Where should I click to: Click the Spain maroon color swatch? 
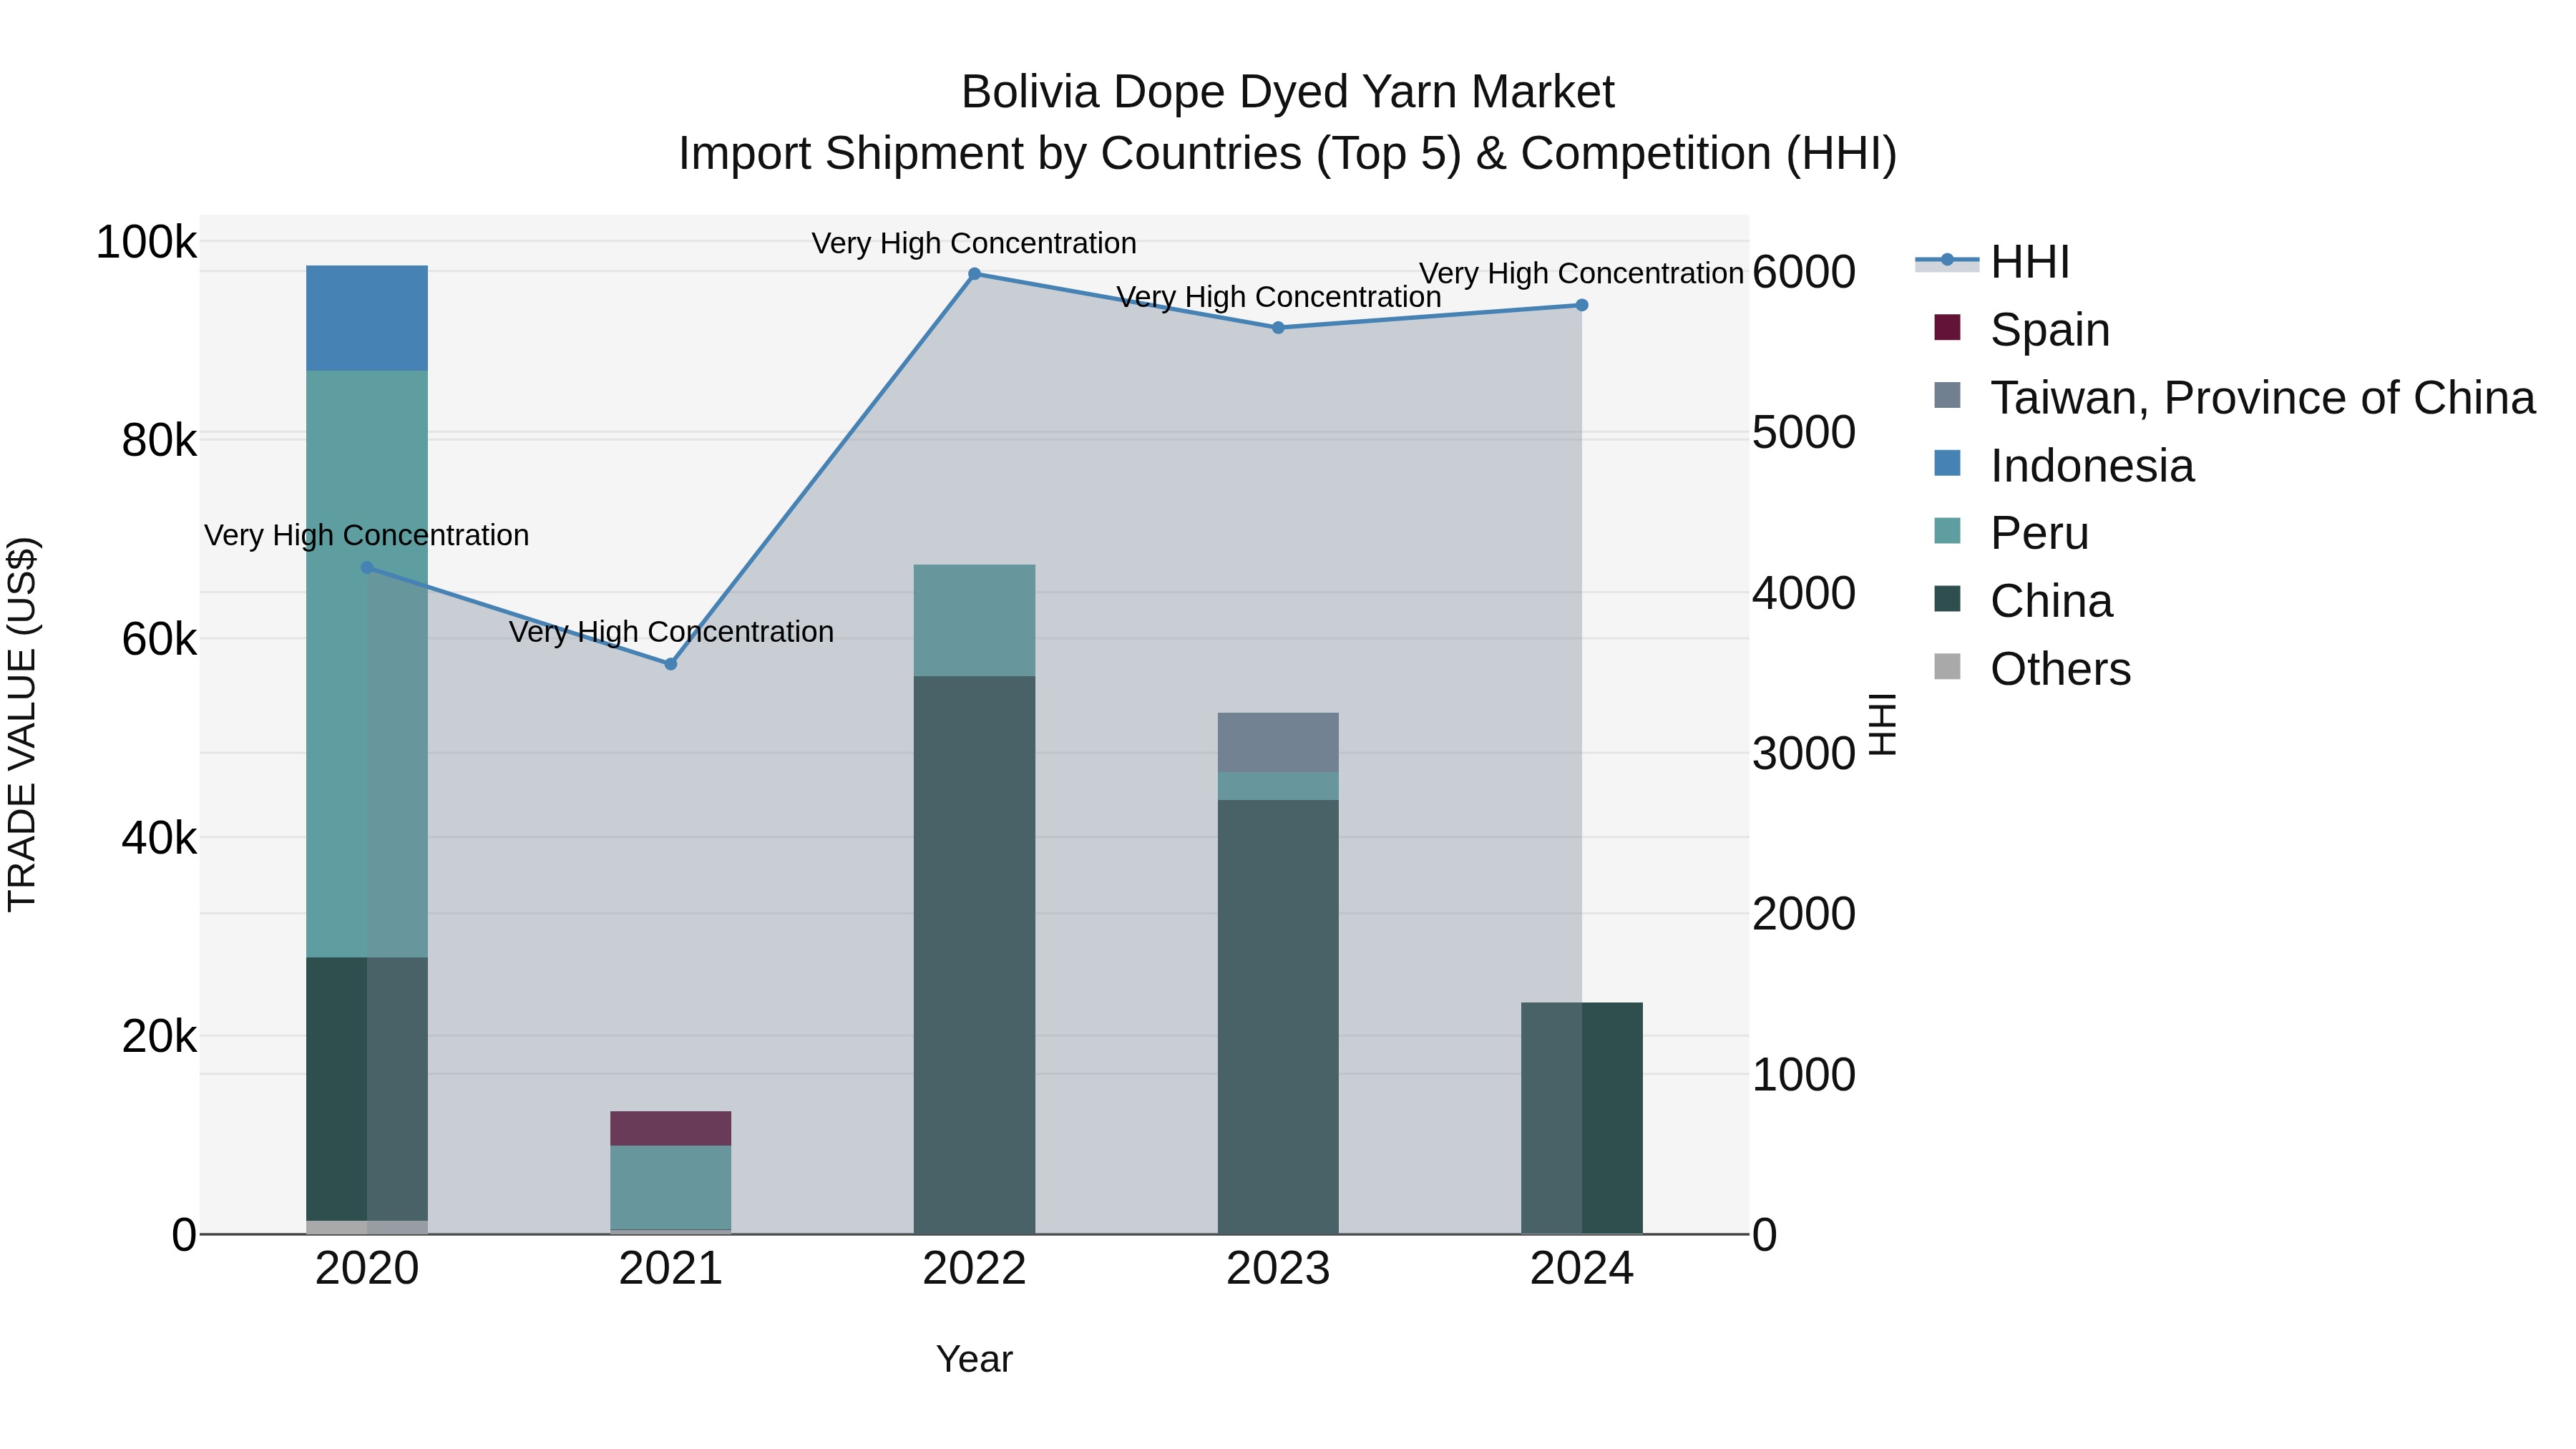[x=1947, y=327]
